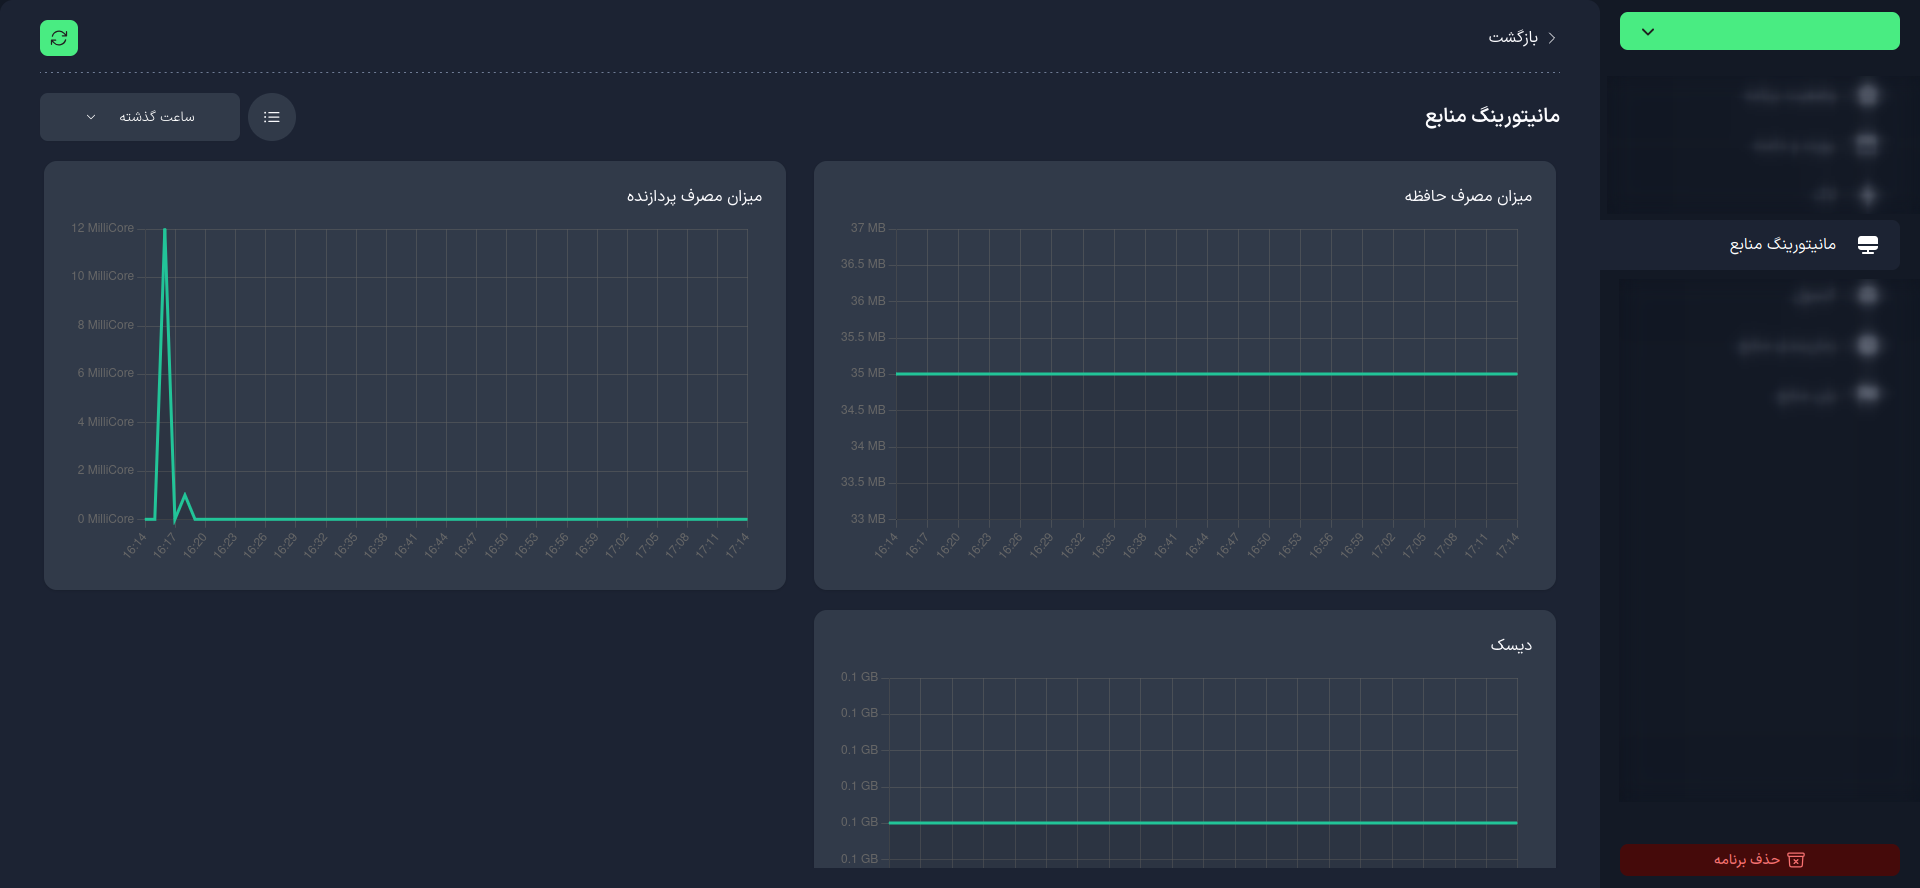The height and width of the screenshot is (888, 1920).
Task: Click the CPU usage spike peak on chart
Action: (x=165, y=231)
